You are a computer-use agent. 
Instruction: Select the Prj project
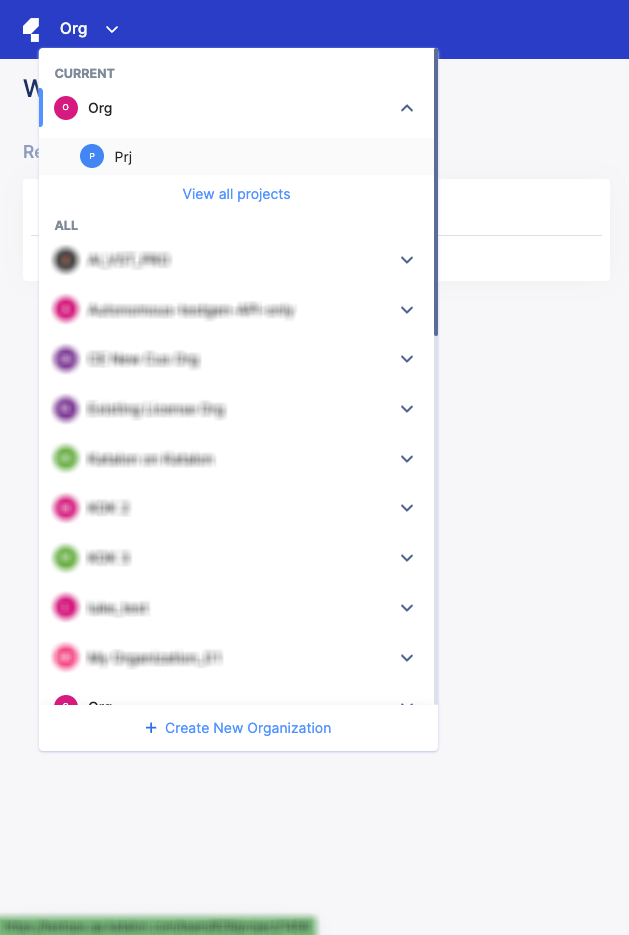coord(123,157)
